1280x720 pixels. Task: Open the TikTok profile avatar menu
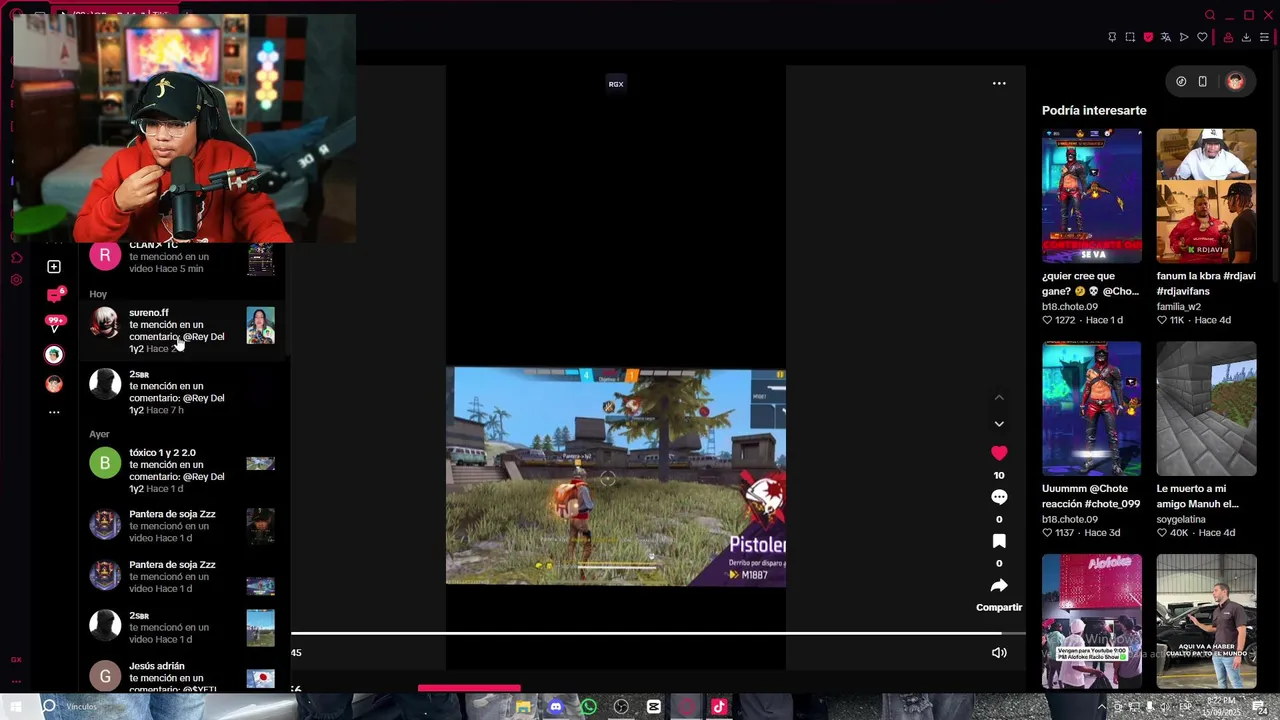[1235, 82]
